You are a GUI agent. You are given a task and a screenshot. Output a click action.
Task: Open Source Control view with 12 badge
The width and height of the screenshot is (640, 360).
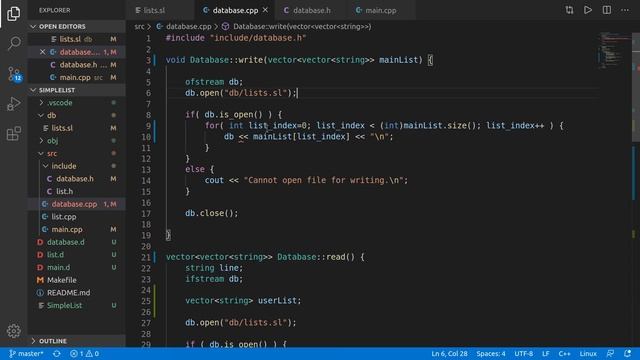pos(13,74)
